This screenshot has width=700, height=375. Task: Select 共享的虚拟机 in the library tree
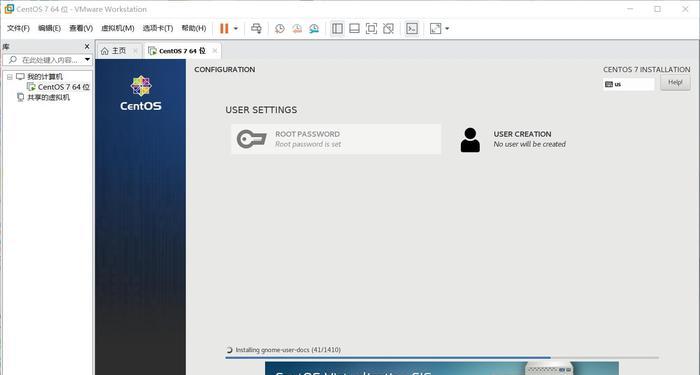[48, 97]
